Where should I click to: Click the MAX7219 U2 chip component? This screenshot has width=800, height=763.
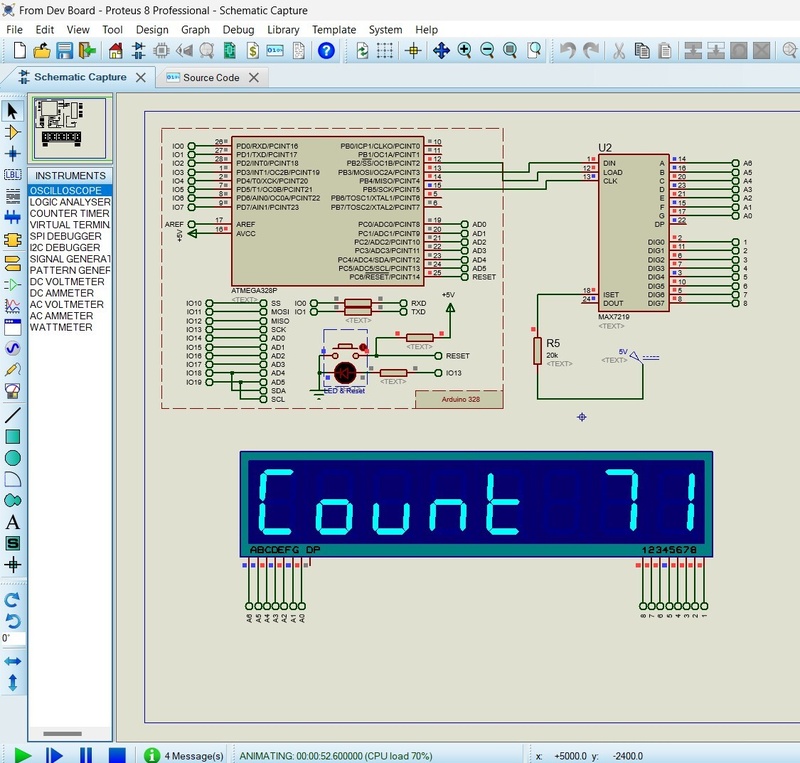[x=633, y=233]
